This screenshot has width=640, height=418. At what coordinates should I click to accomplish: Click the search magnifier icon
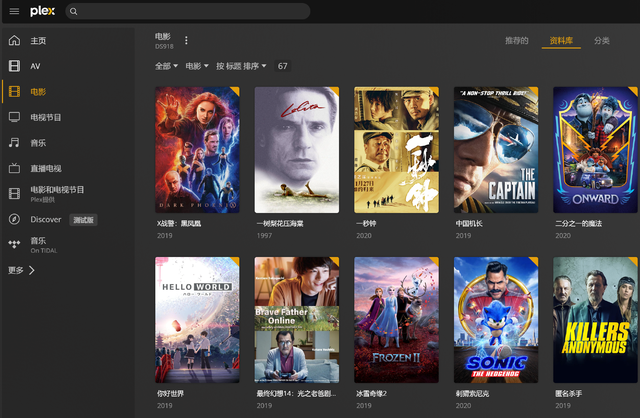click(73, 11)
